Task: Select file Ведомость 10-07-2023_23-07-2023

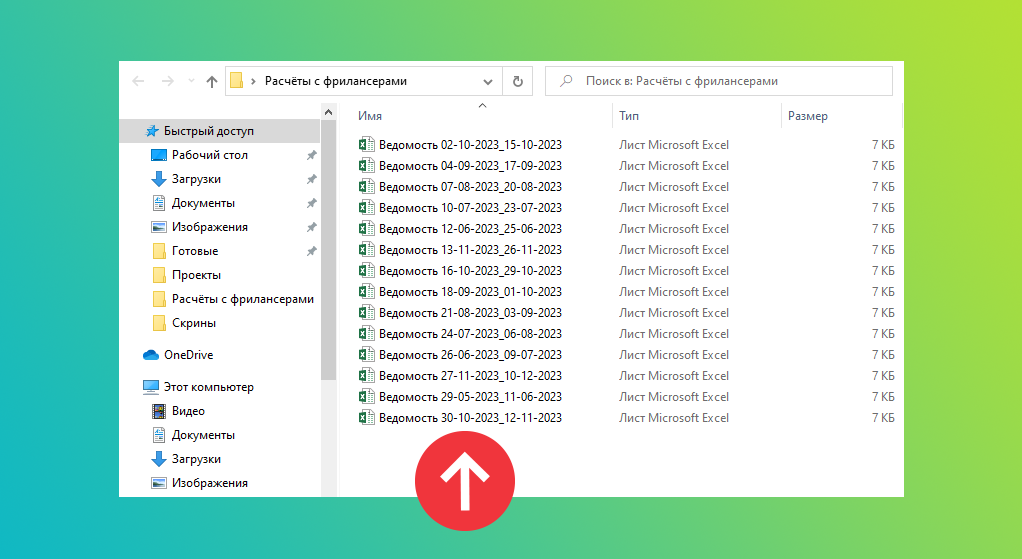Action: pos(470,208)
